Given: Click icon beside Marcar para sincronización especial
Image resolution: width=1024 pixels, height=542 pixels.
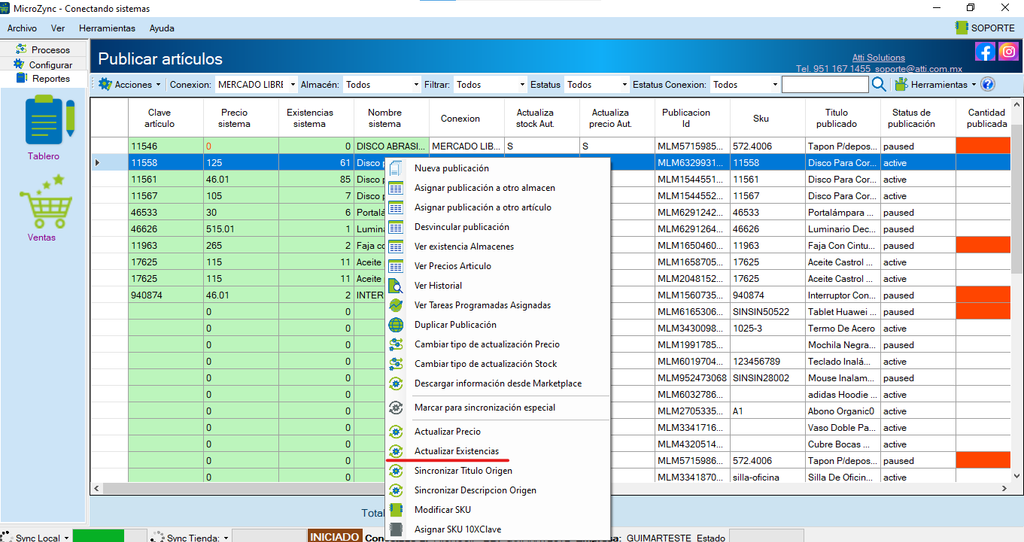Looking at the screenshot, I should tap(396, 407).
